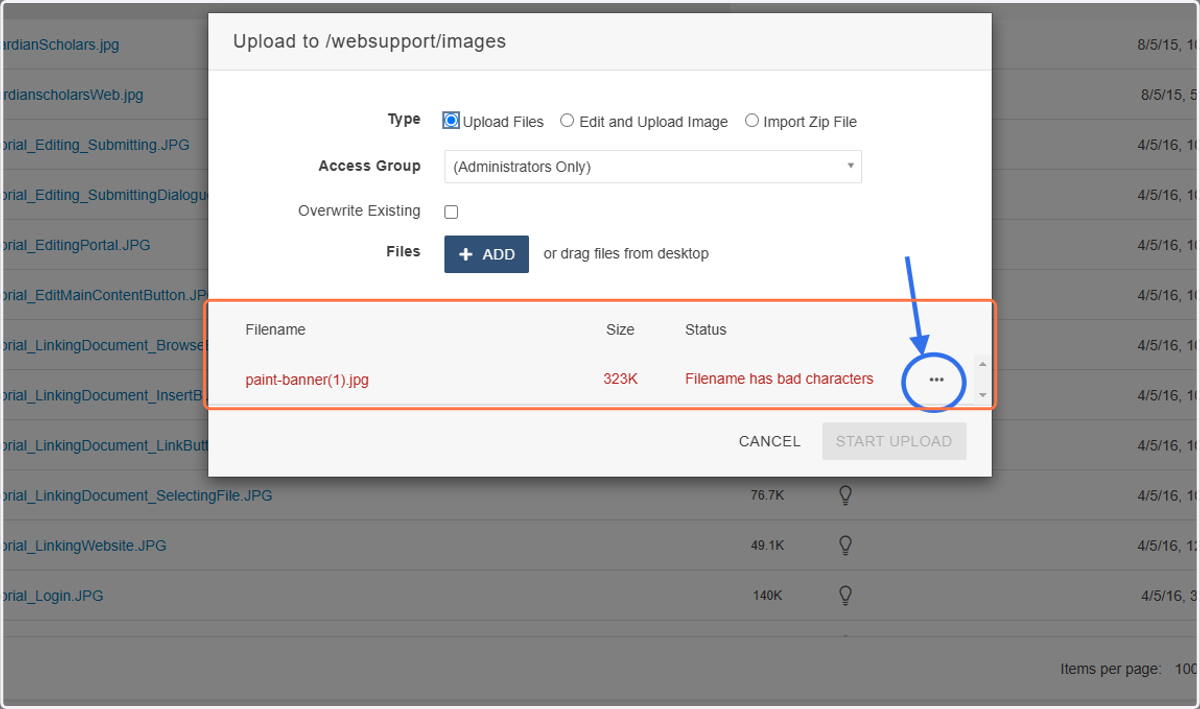Click the file list scrollbar down arrow
The width and height of the screenshot is (1200, 709).
pyautogui.click(x=982, y=395)
